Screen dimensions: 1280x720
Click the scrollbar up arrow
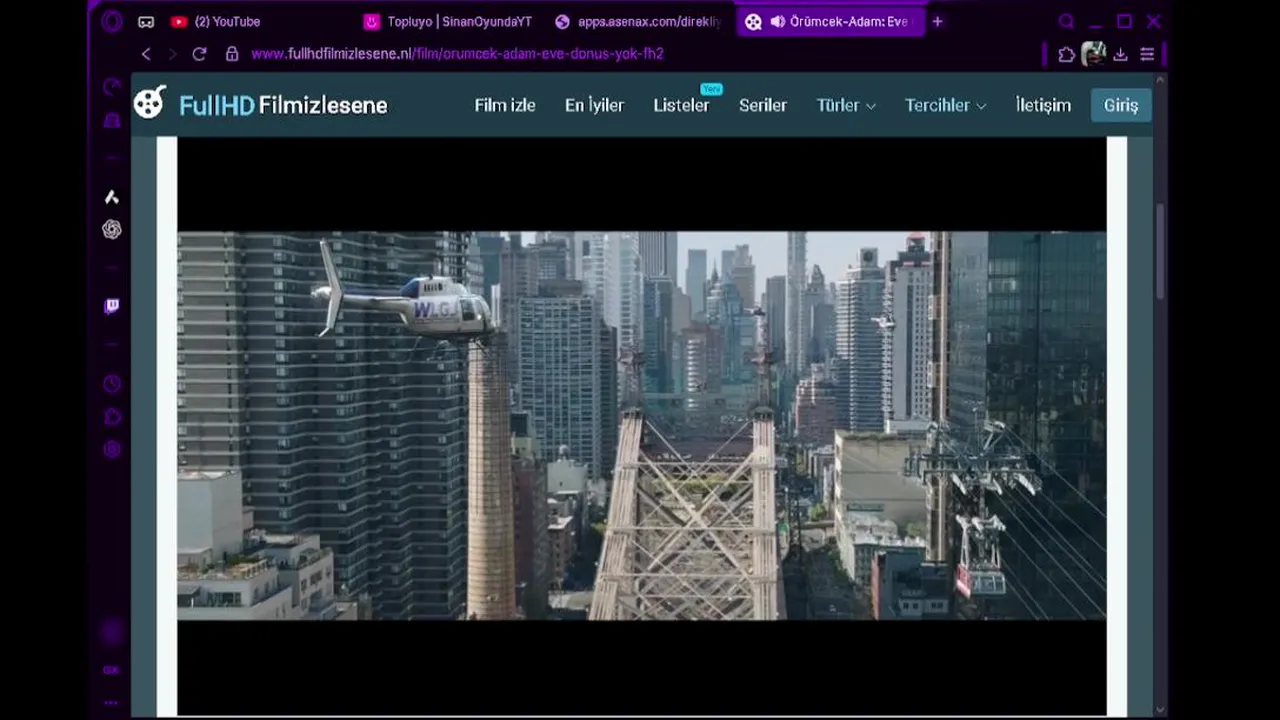(x=1160, y=79)
